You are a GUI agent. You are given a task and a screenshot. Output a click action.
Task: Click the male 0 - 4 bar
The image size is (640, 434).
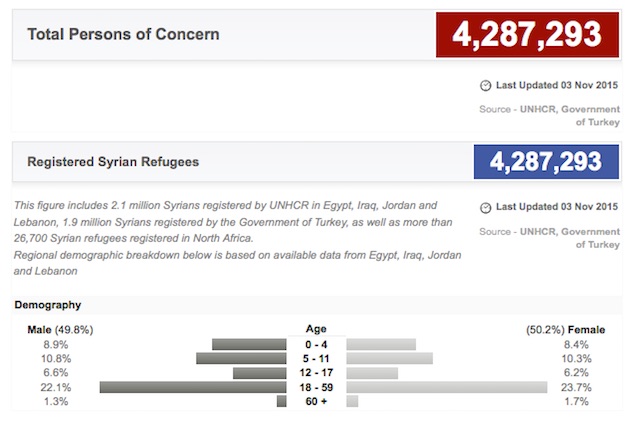pos(249,345)
